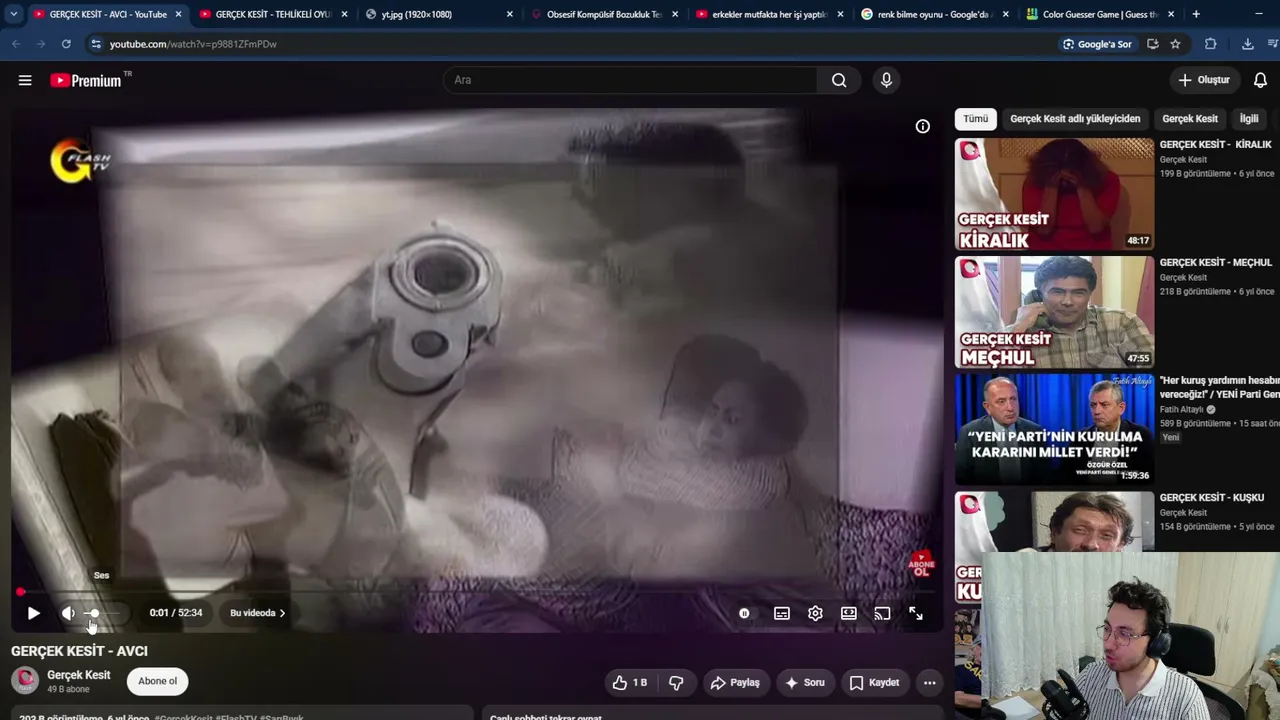Switch to "renk bilme oyunu" Google tab

pyautogui.click(x=935, y=14)
